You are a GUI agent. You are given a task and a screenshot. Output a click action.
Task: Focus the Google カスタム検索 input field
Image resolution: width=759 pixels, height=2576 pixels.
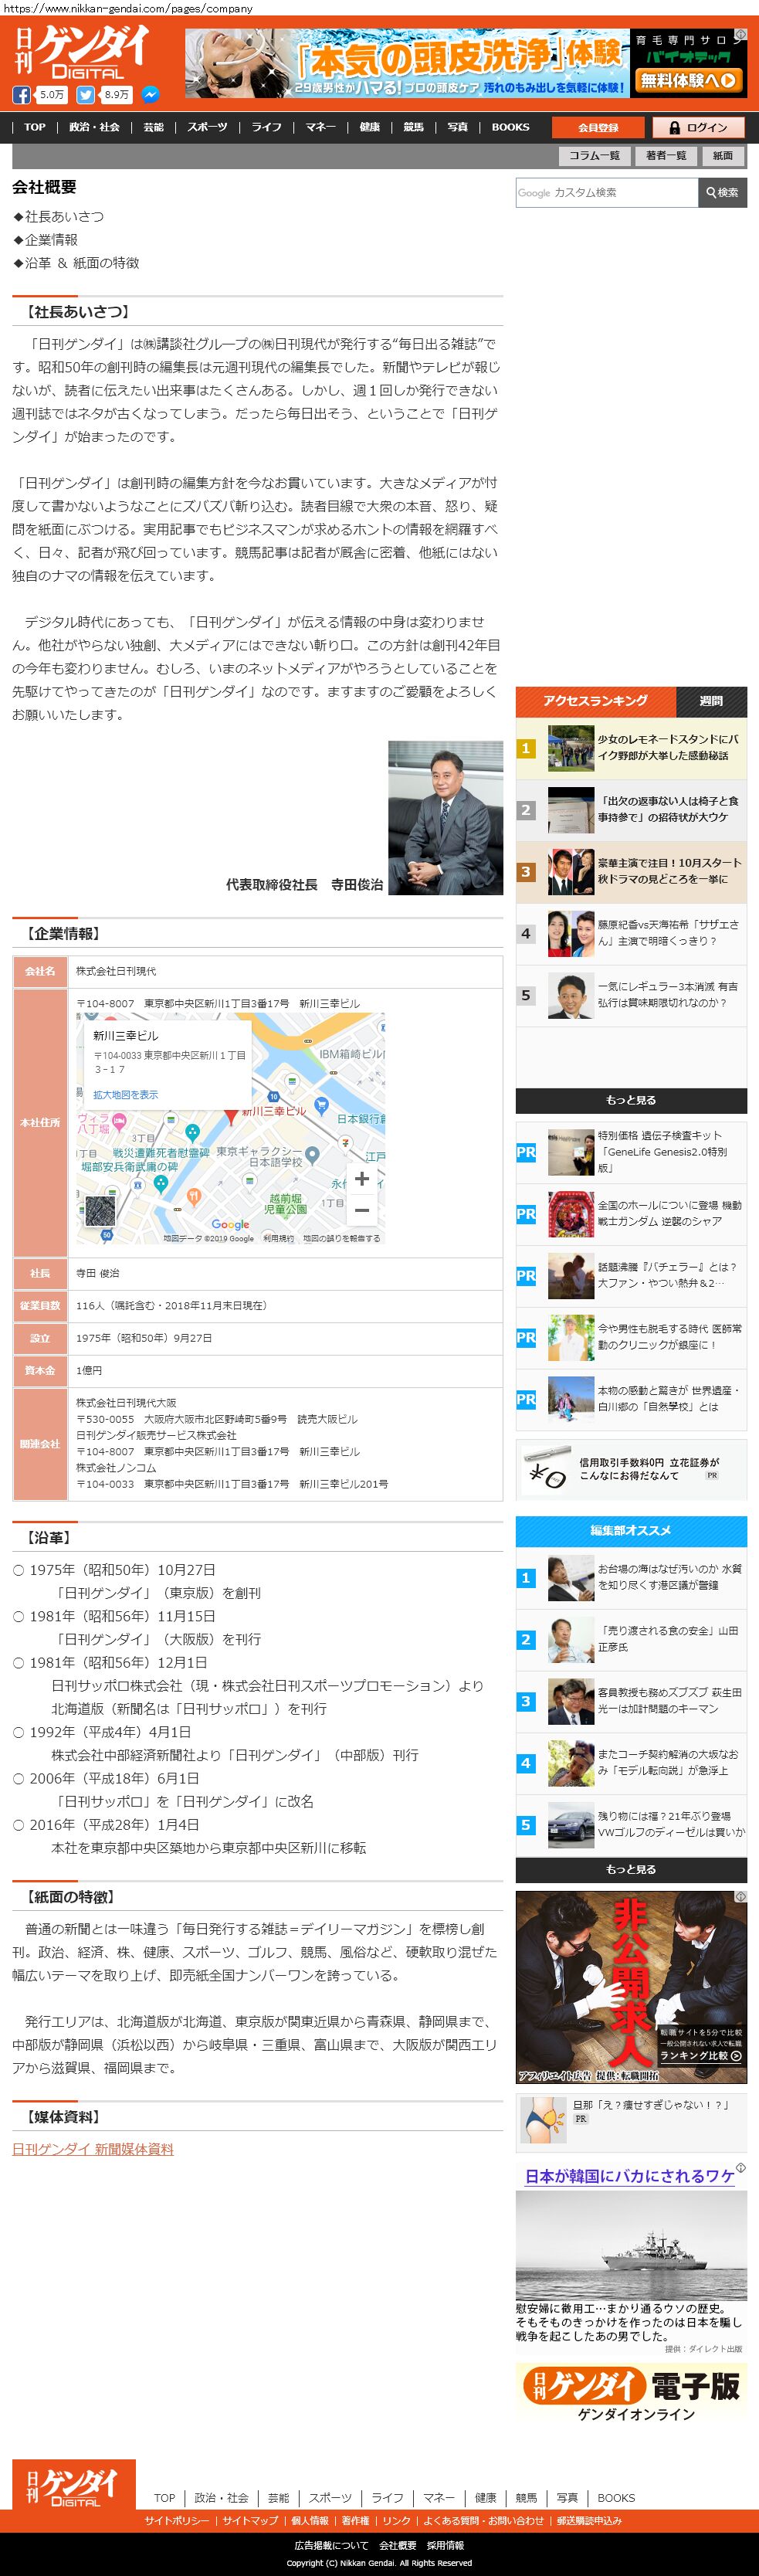607,192
